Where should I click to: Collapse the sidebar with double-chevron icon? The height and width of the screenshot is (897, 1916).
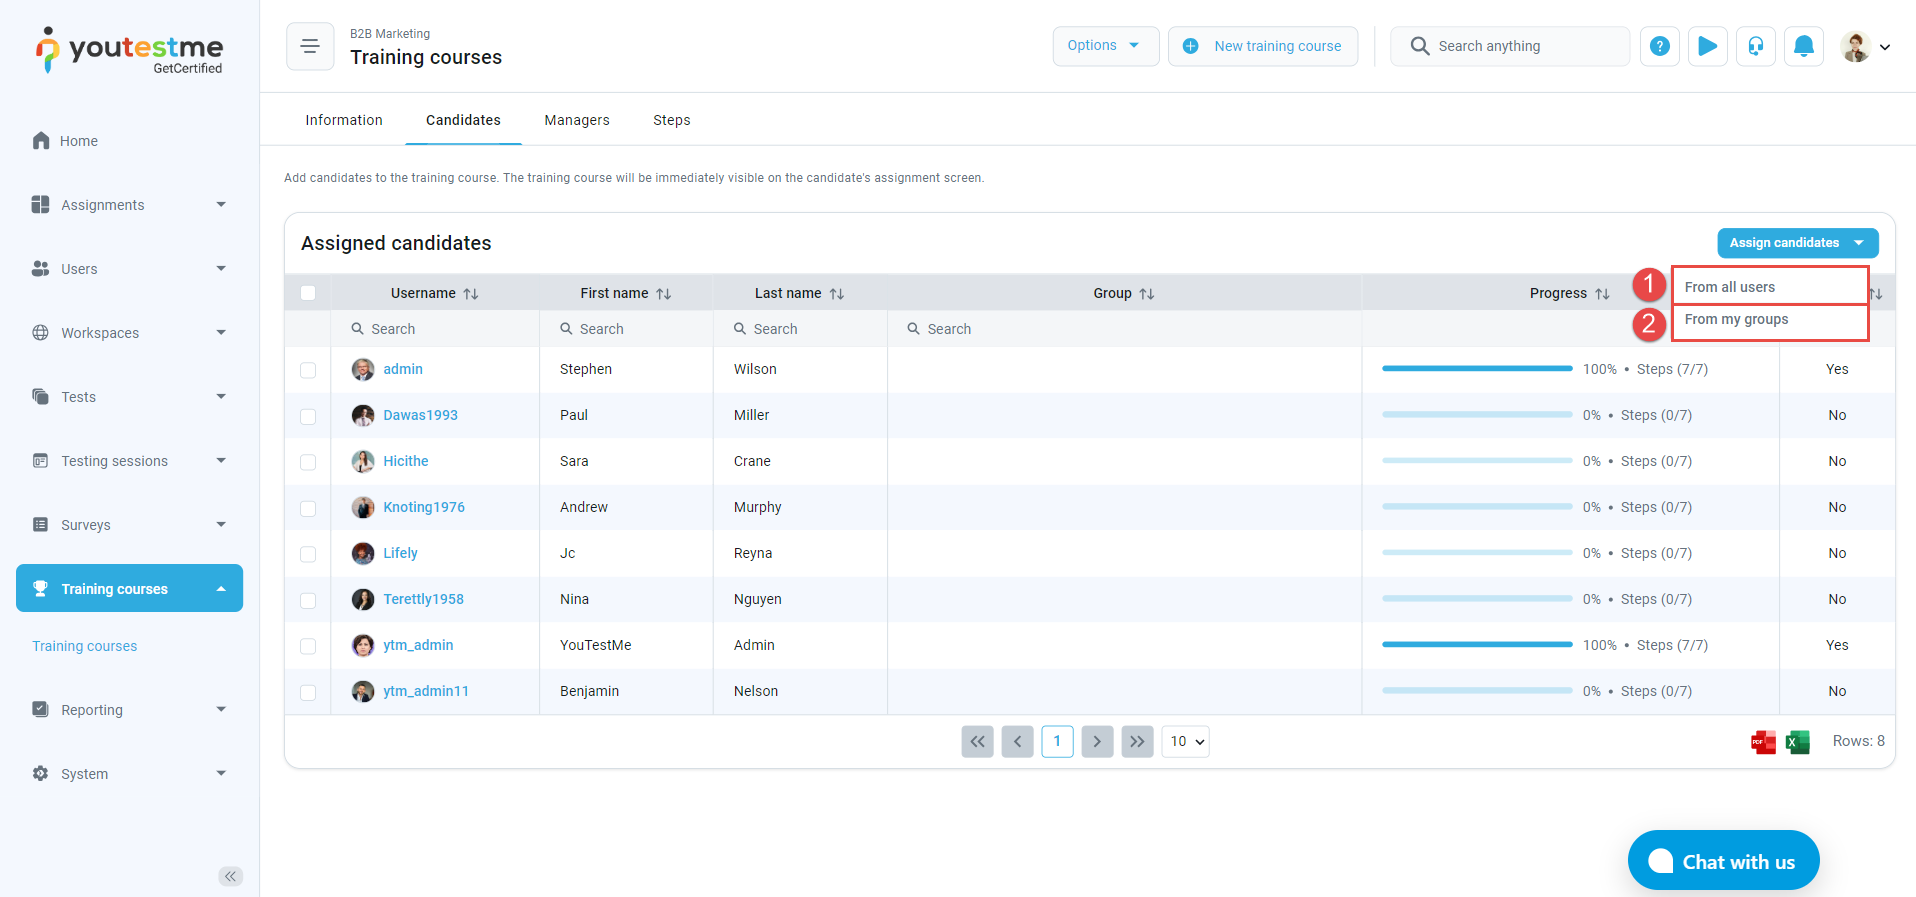[230, 876]
